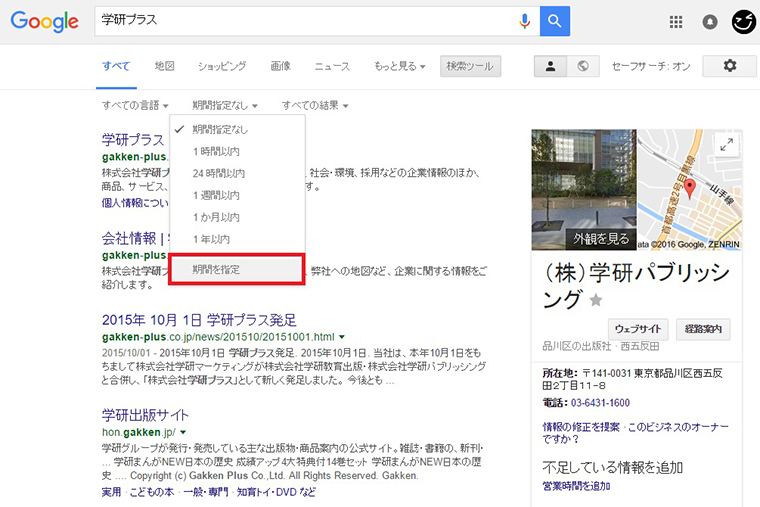Viewport: 760px width, 507px height.
Task: Show personal results person icon
Action: (550, 66)
